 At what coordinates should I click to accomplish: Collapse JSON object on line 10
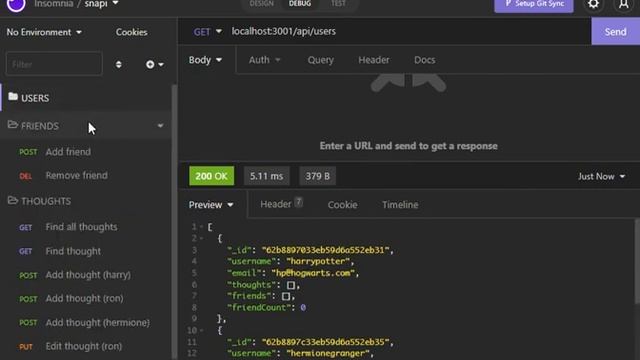click(x=201, y=330)
